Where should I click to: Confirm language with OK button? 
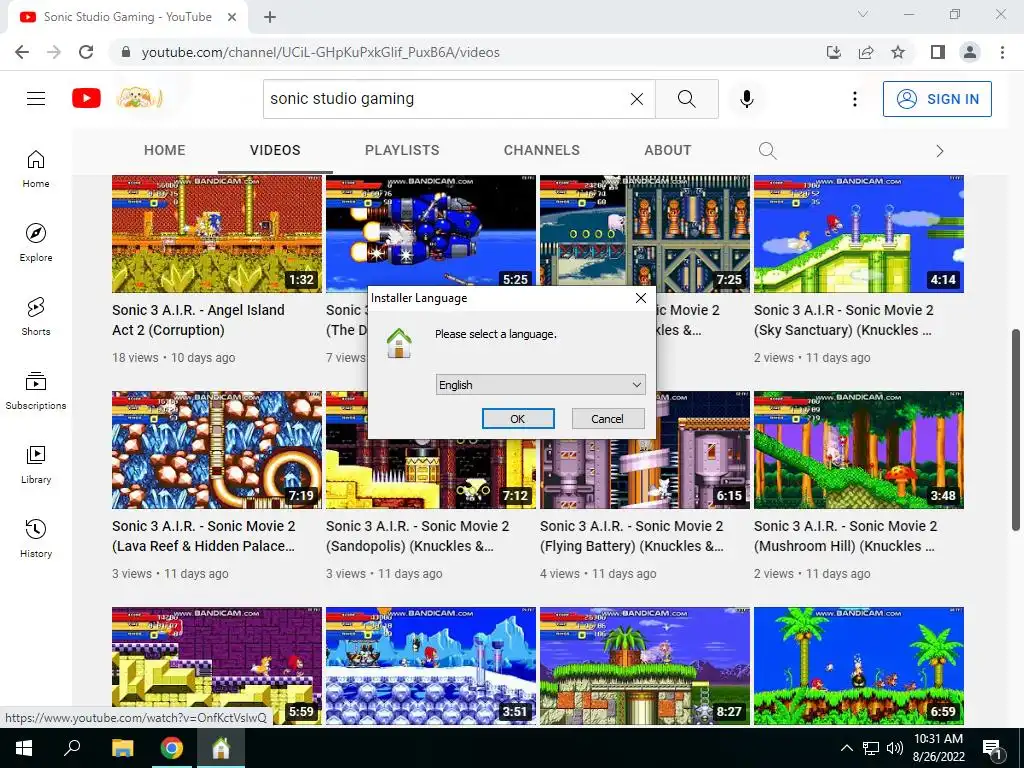518,419
